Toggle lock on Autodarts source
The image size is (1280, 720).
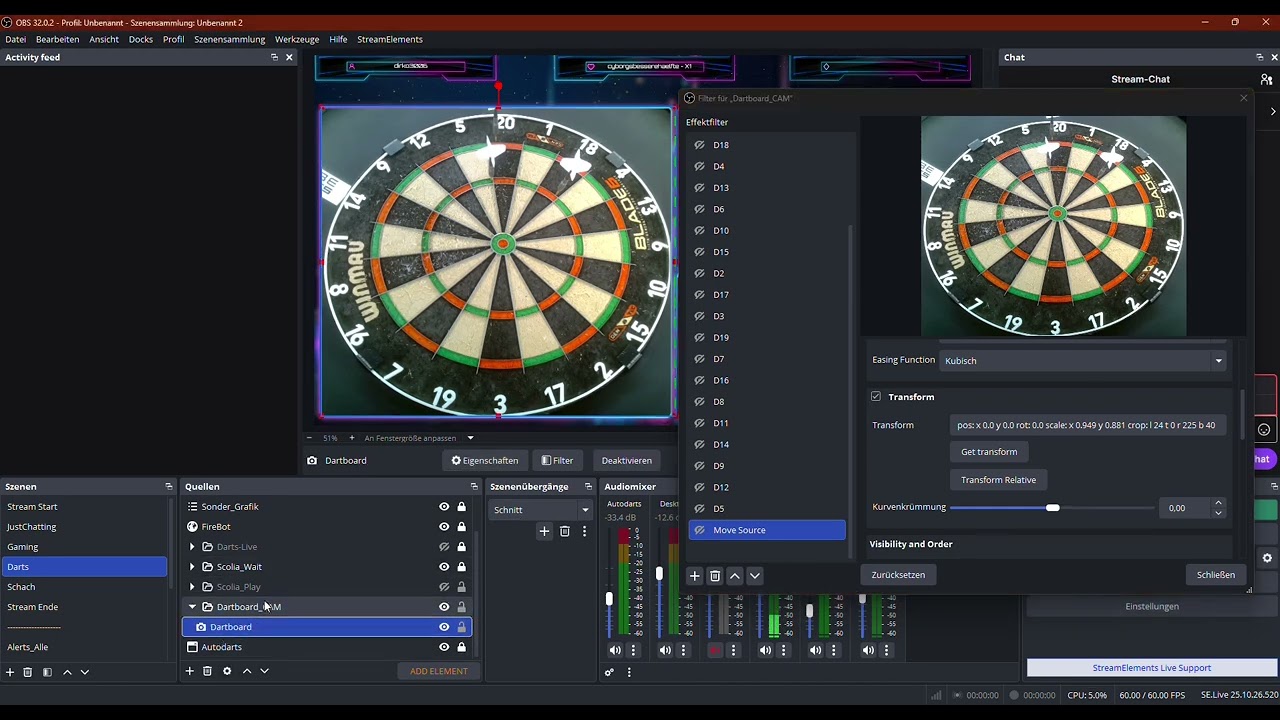click(x=461, y=647)
